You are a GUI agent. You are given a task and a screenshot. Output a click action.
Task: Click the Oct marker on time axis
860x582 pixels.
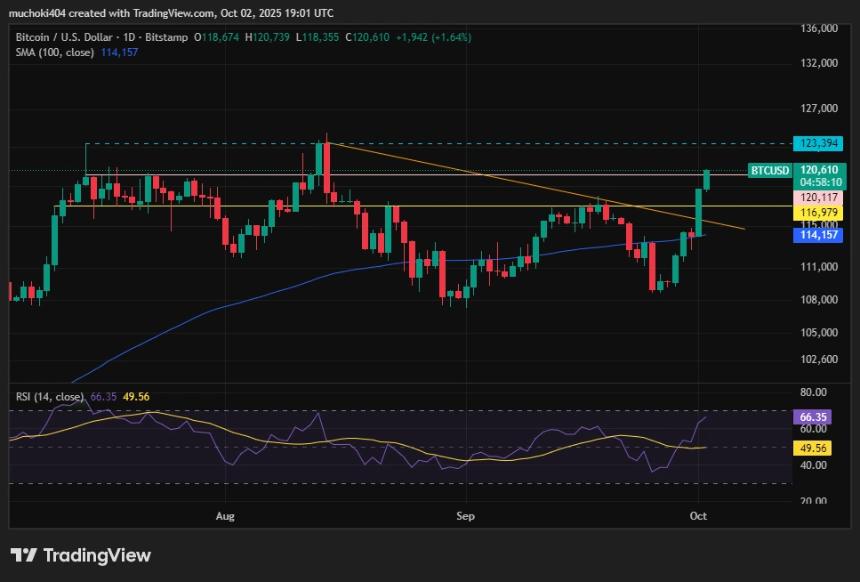point(698,517)
